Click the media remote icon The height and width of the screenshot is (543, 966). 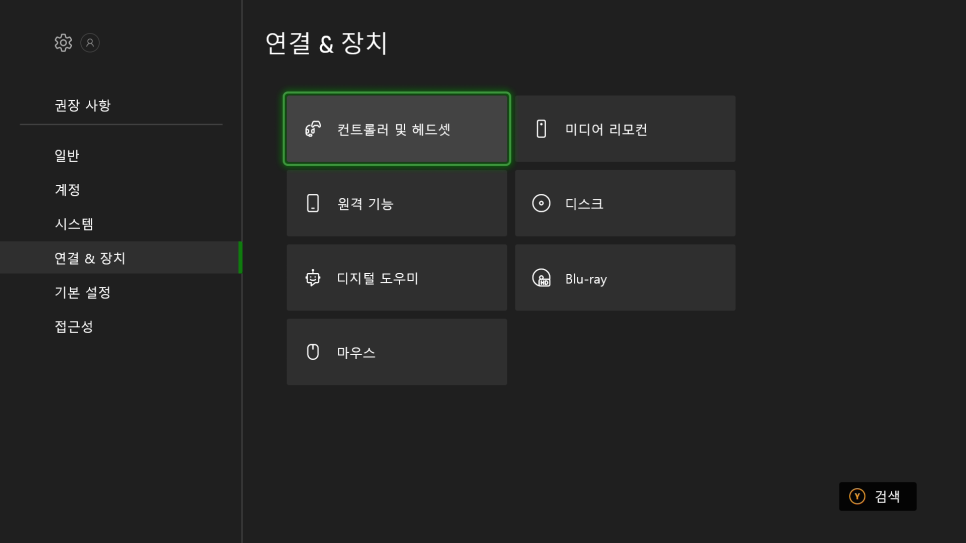coord(541,129)
